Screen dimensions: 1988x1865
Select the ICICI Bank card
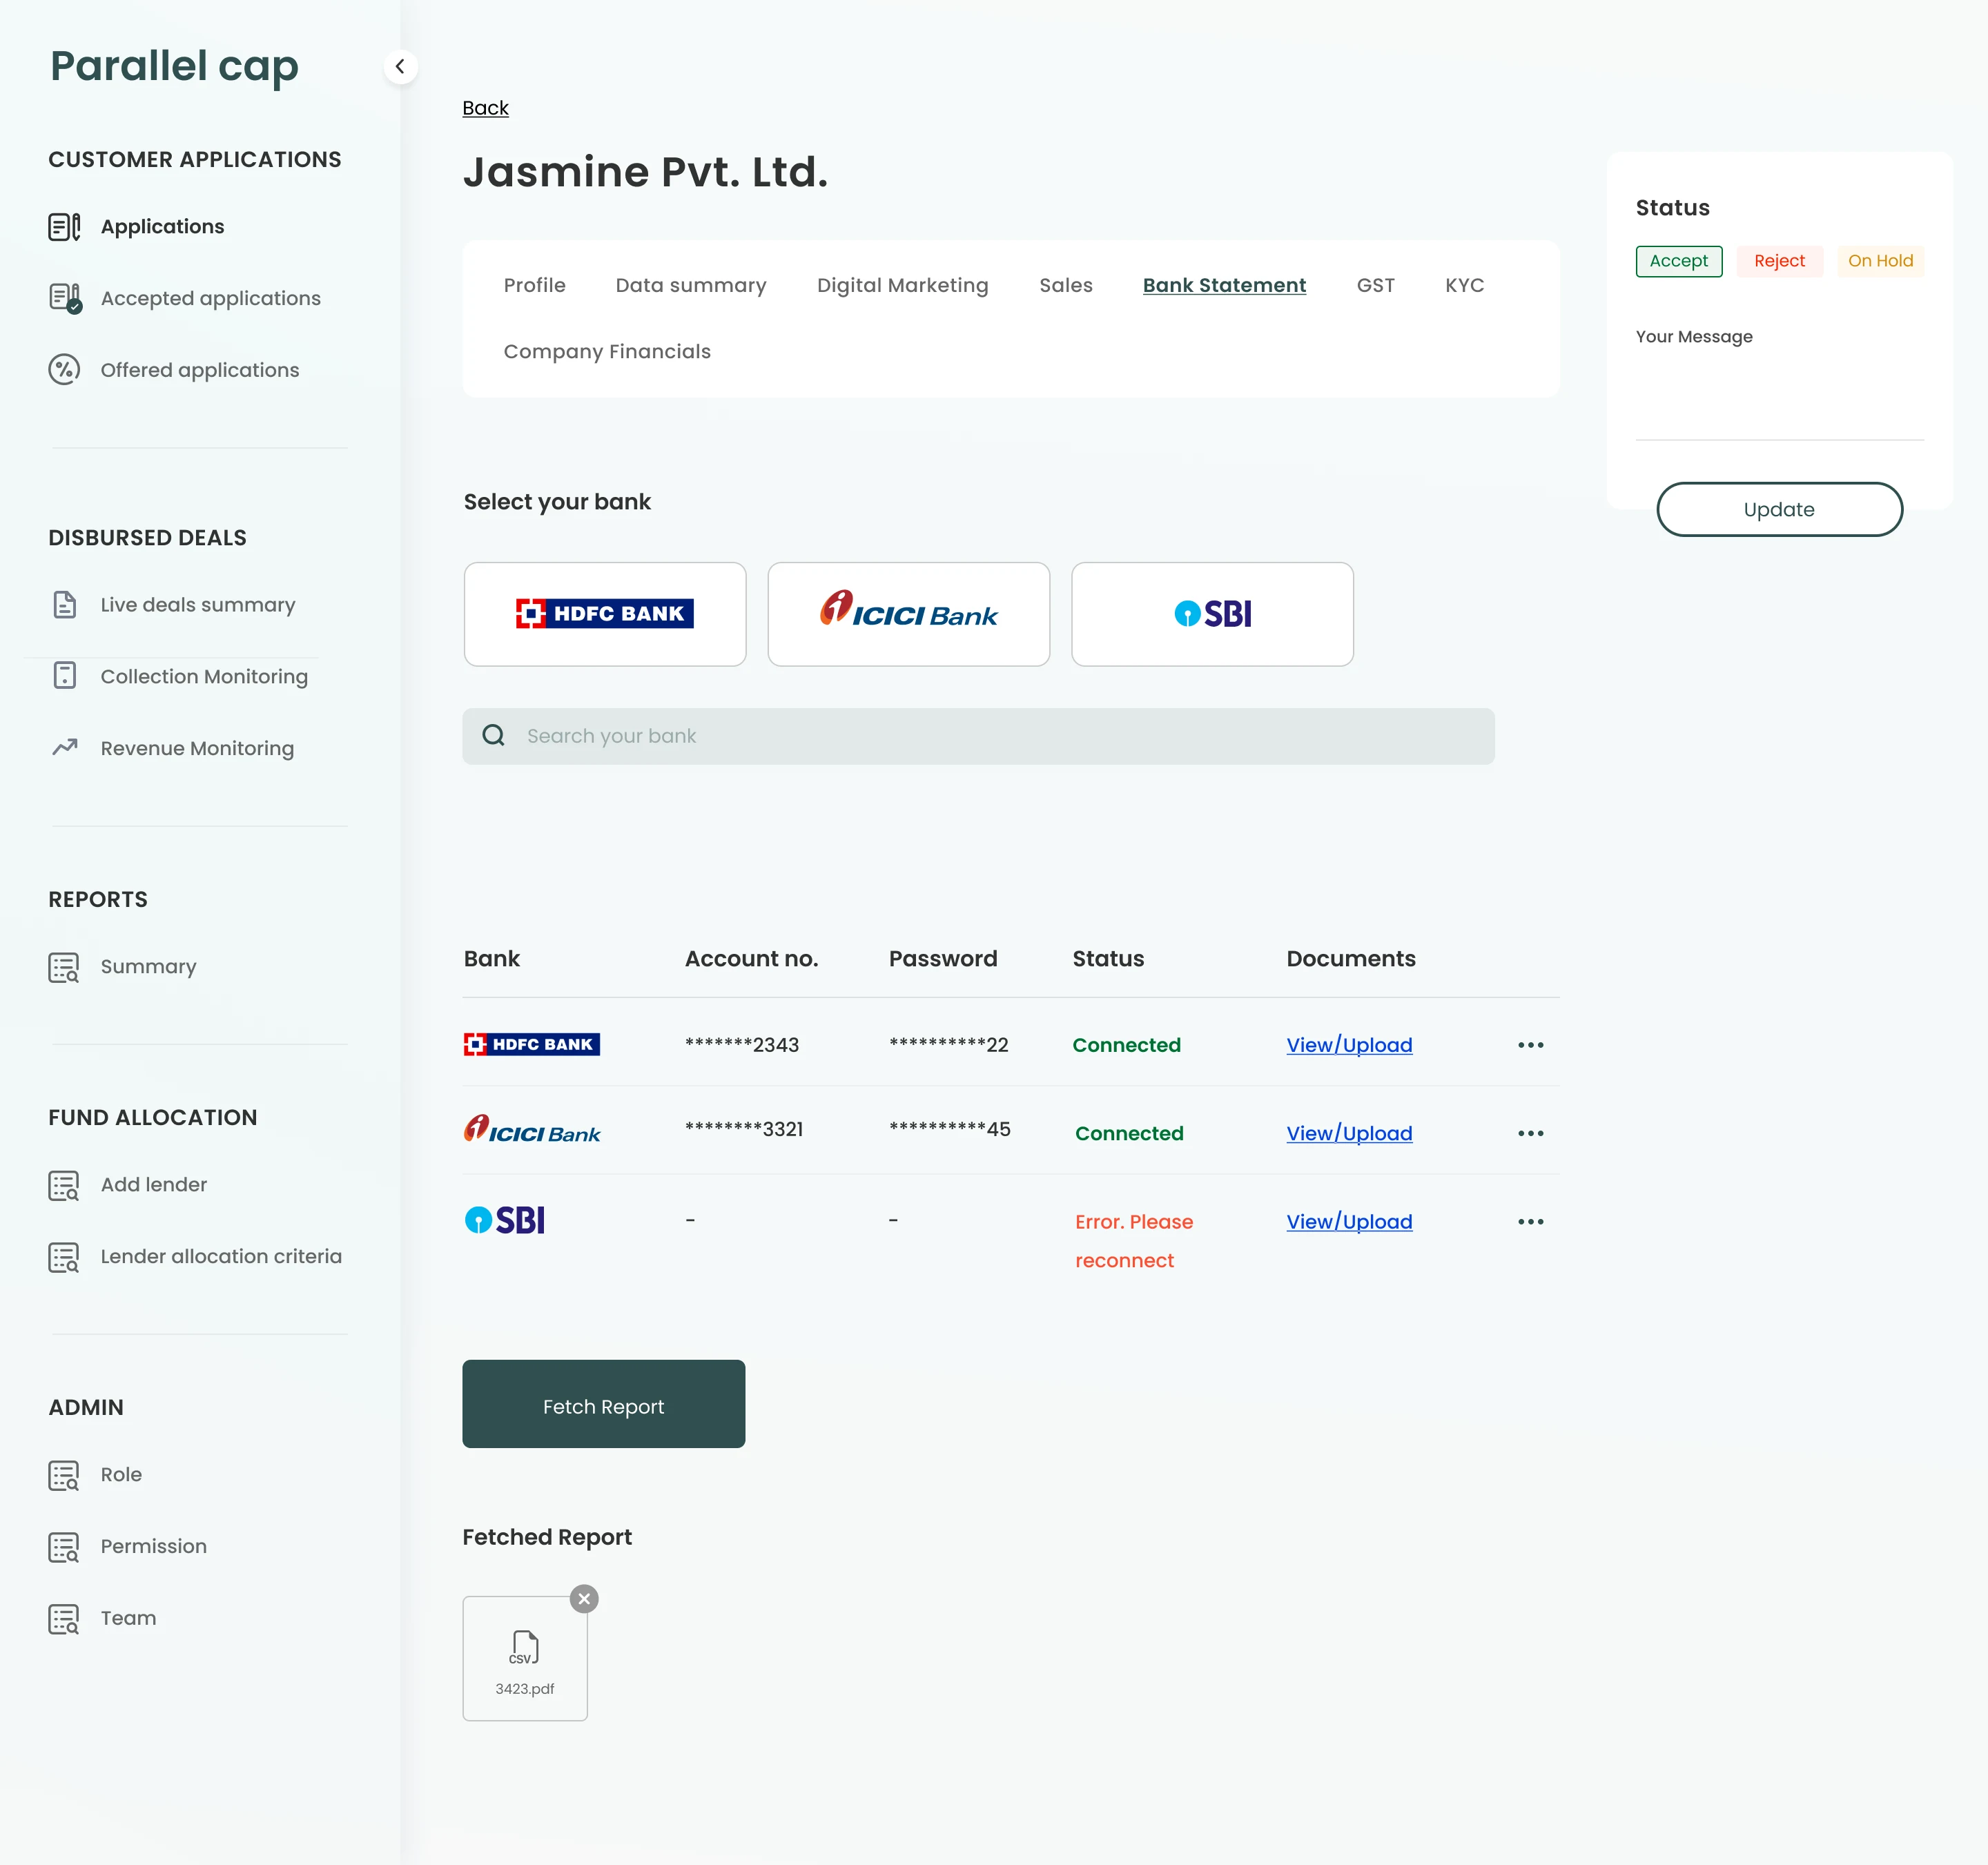pos(909,614)
